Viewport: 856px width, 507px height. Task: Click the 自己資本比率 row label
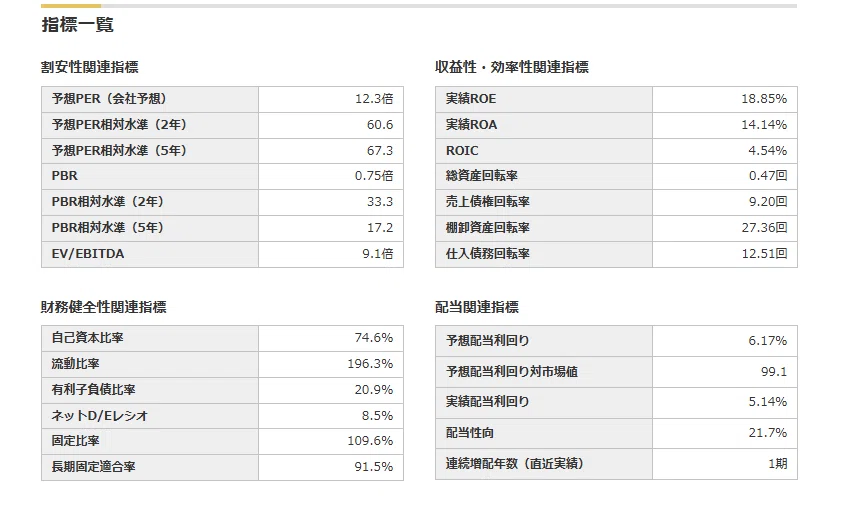87,338
